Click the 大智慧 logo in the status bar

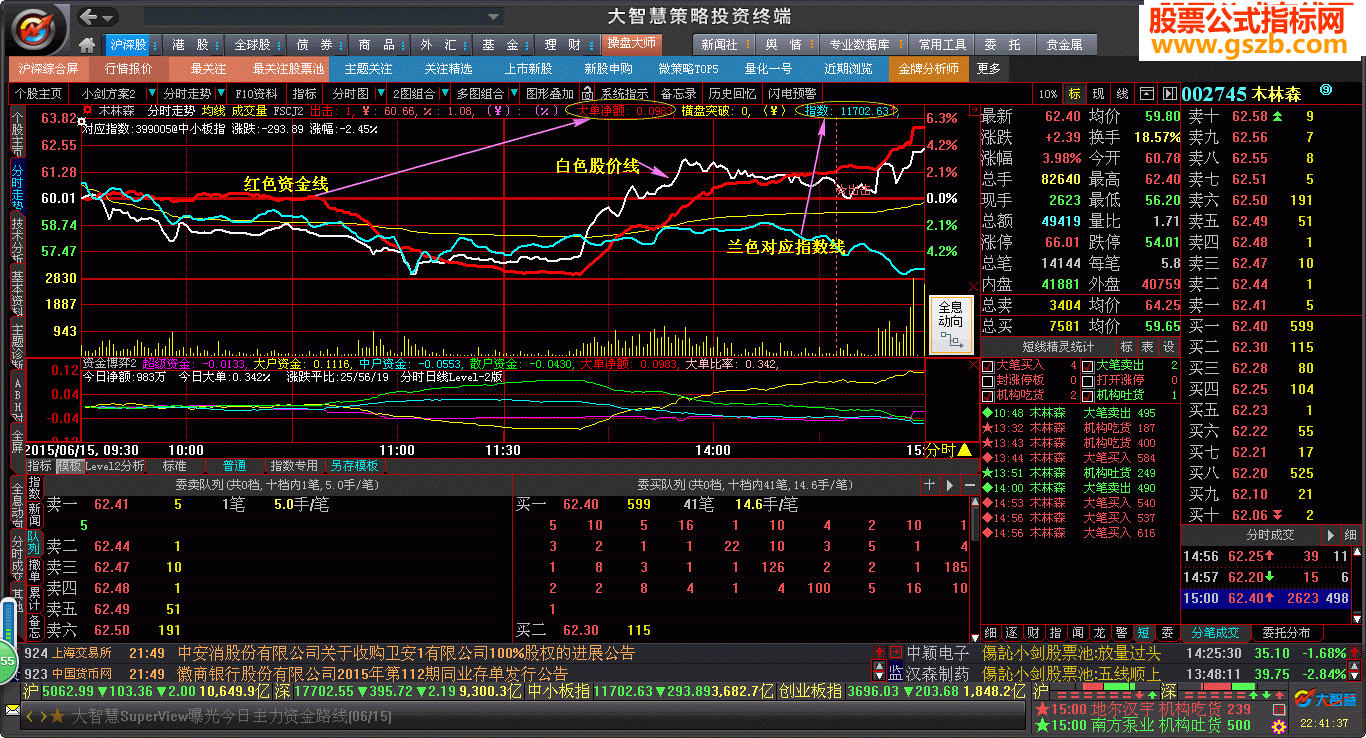point(1323,699)
